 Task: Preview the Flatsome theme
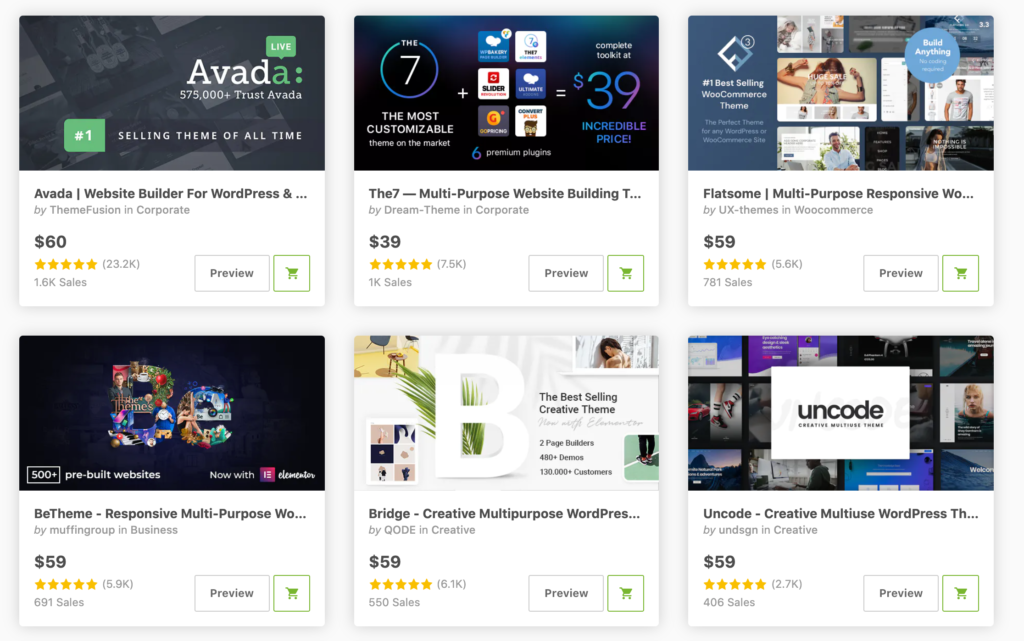pos(901,273)
